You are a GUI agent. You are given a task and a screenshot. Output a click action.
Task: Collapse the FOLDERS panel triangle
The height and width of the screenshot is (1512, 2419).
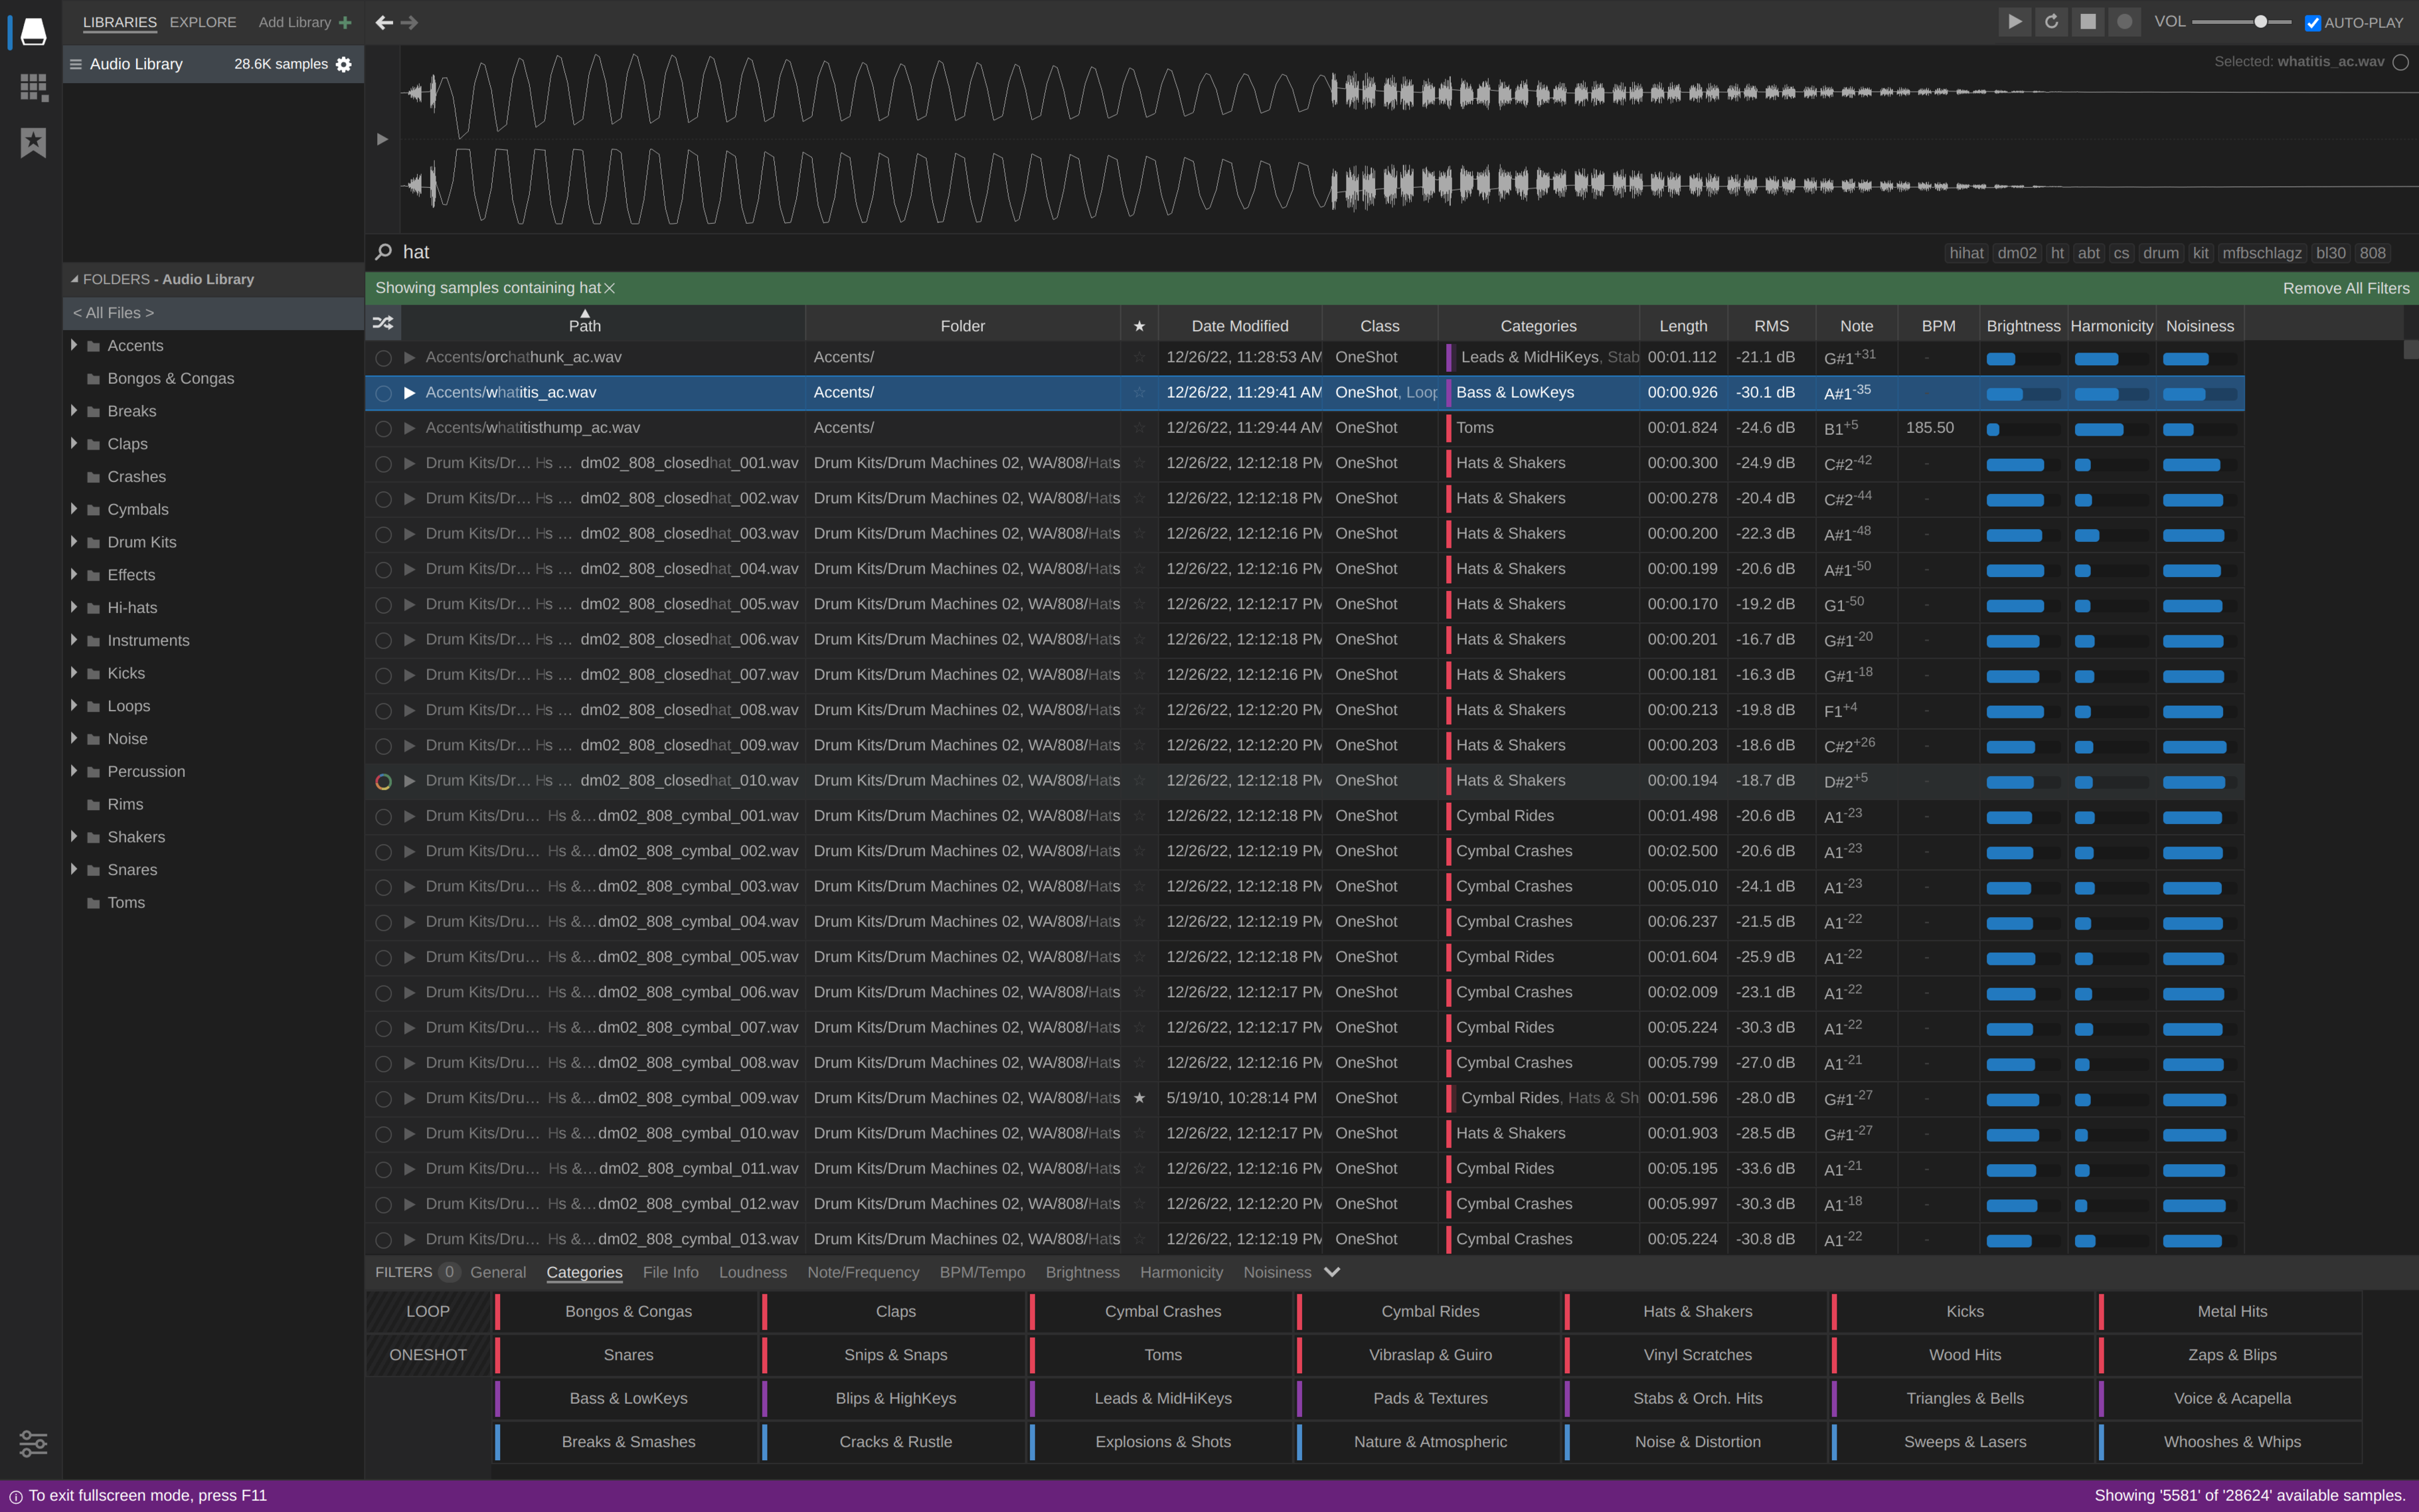pos(74,279)
